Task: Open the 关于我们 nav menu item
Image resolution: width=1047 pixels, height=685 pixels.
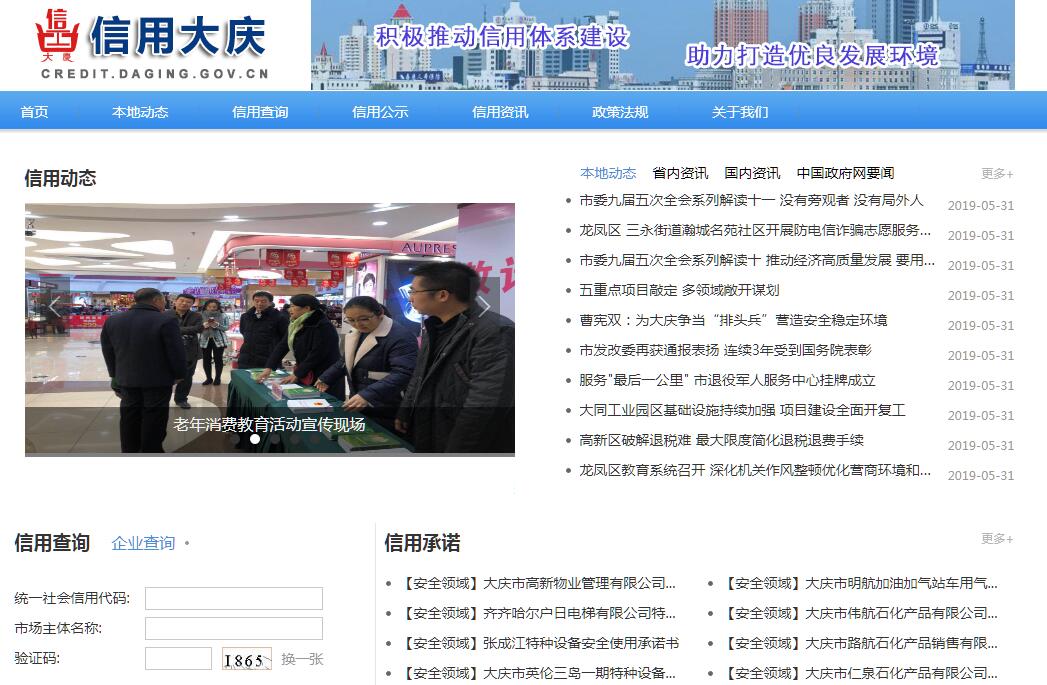Action: 740,111
